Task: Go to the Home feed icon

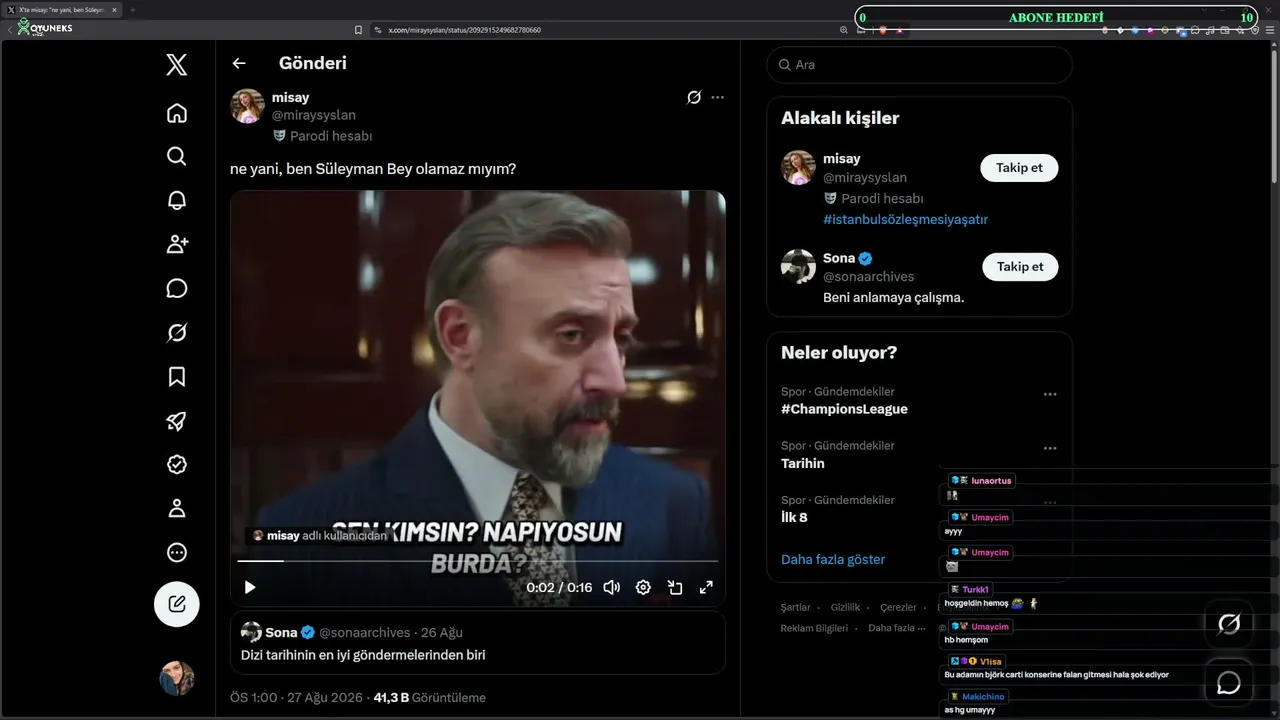Action: tap(177, 113)
